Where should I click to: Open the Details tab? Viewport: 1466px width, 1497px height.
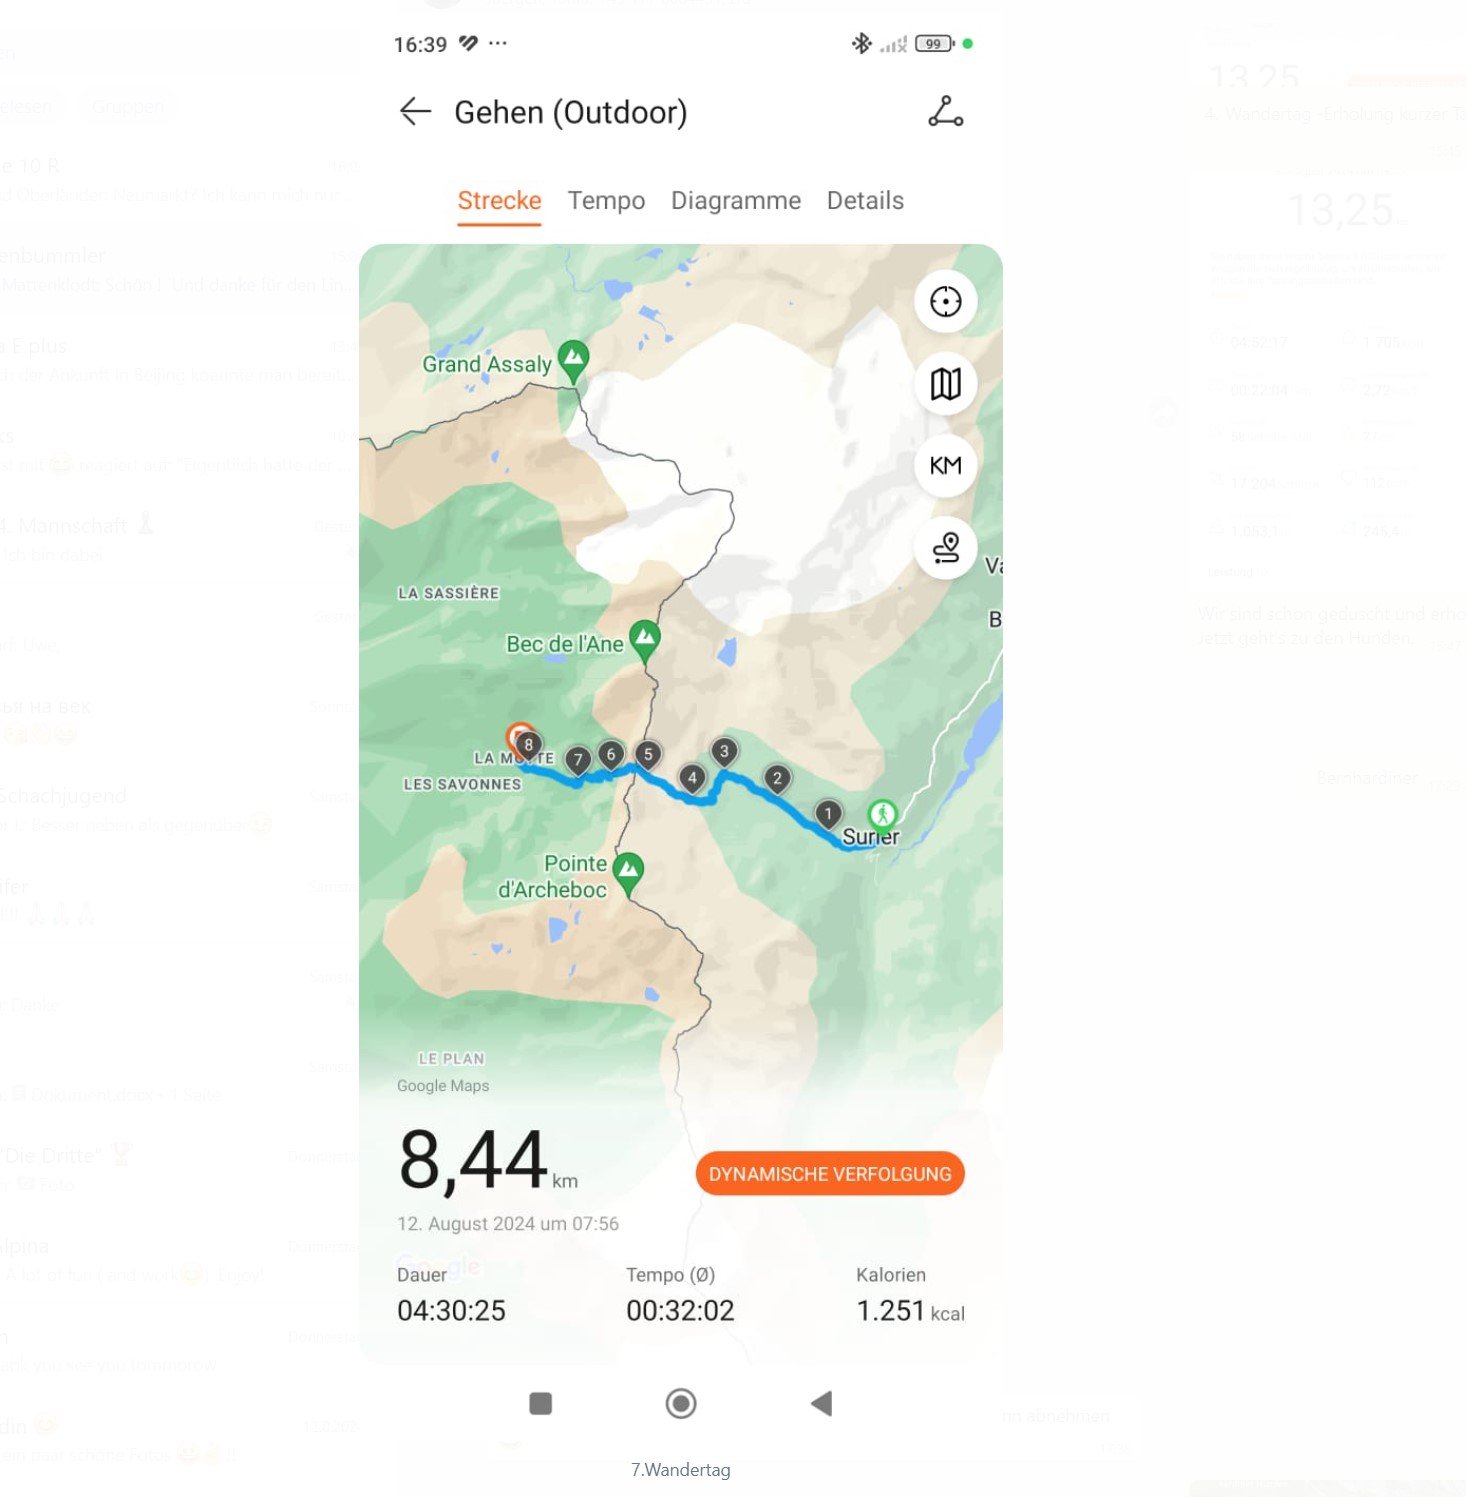[x=865, y=201]
